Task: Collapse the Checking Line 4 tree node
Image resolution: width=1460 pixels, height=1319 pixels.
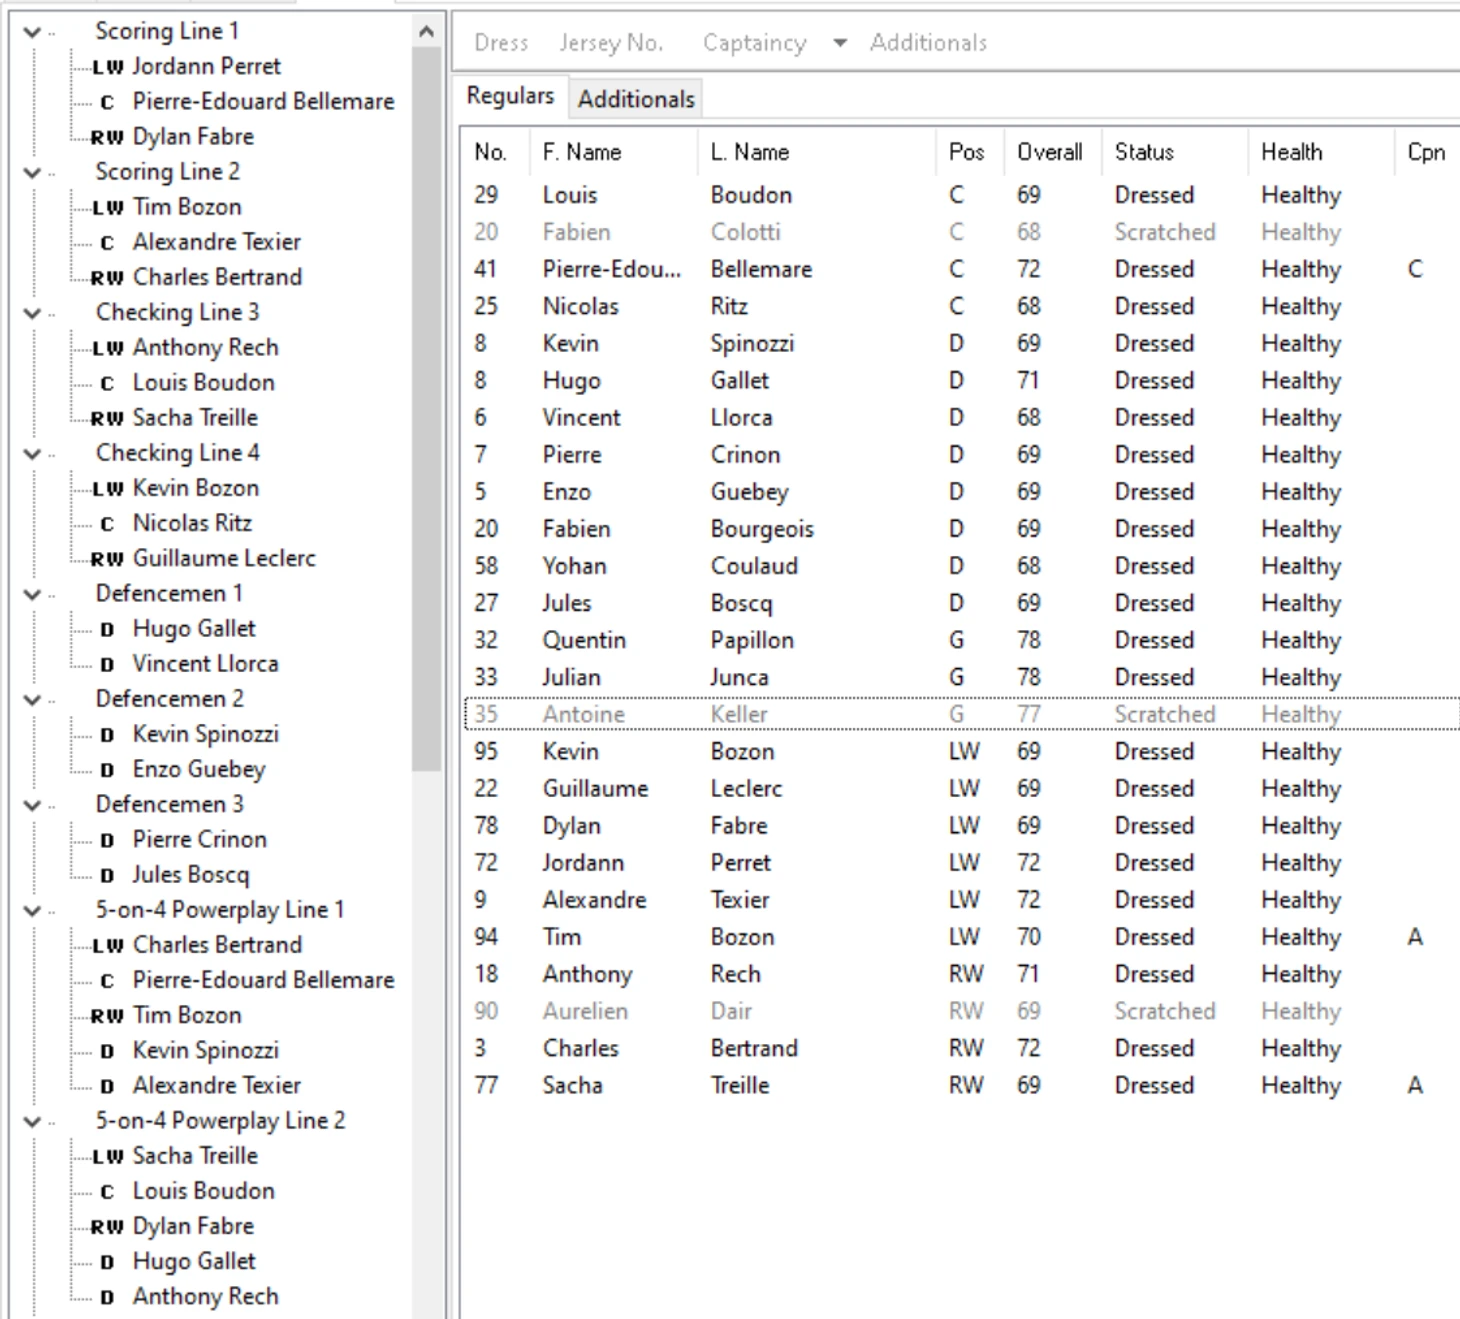Action: pyautogui.click(x=32, y=453)
